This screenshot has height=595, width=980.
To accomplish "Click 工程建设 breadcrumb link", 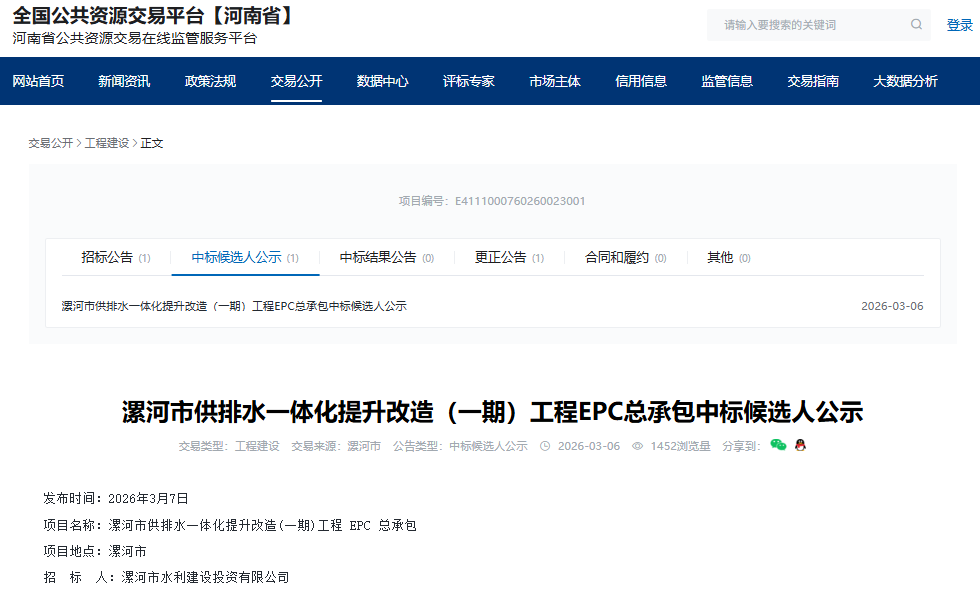I will tap(106, 143).
